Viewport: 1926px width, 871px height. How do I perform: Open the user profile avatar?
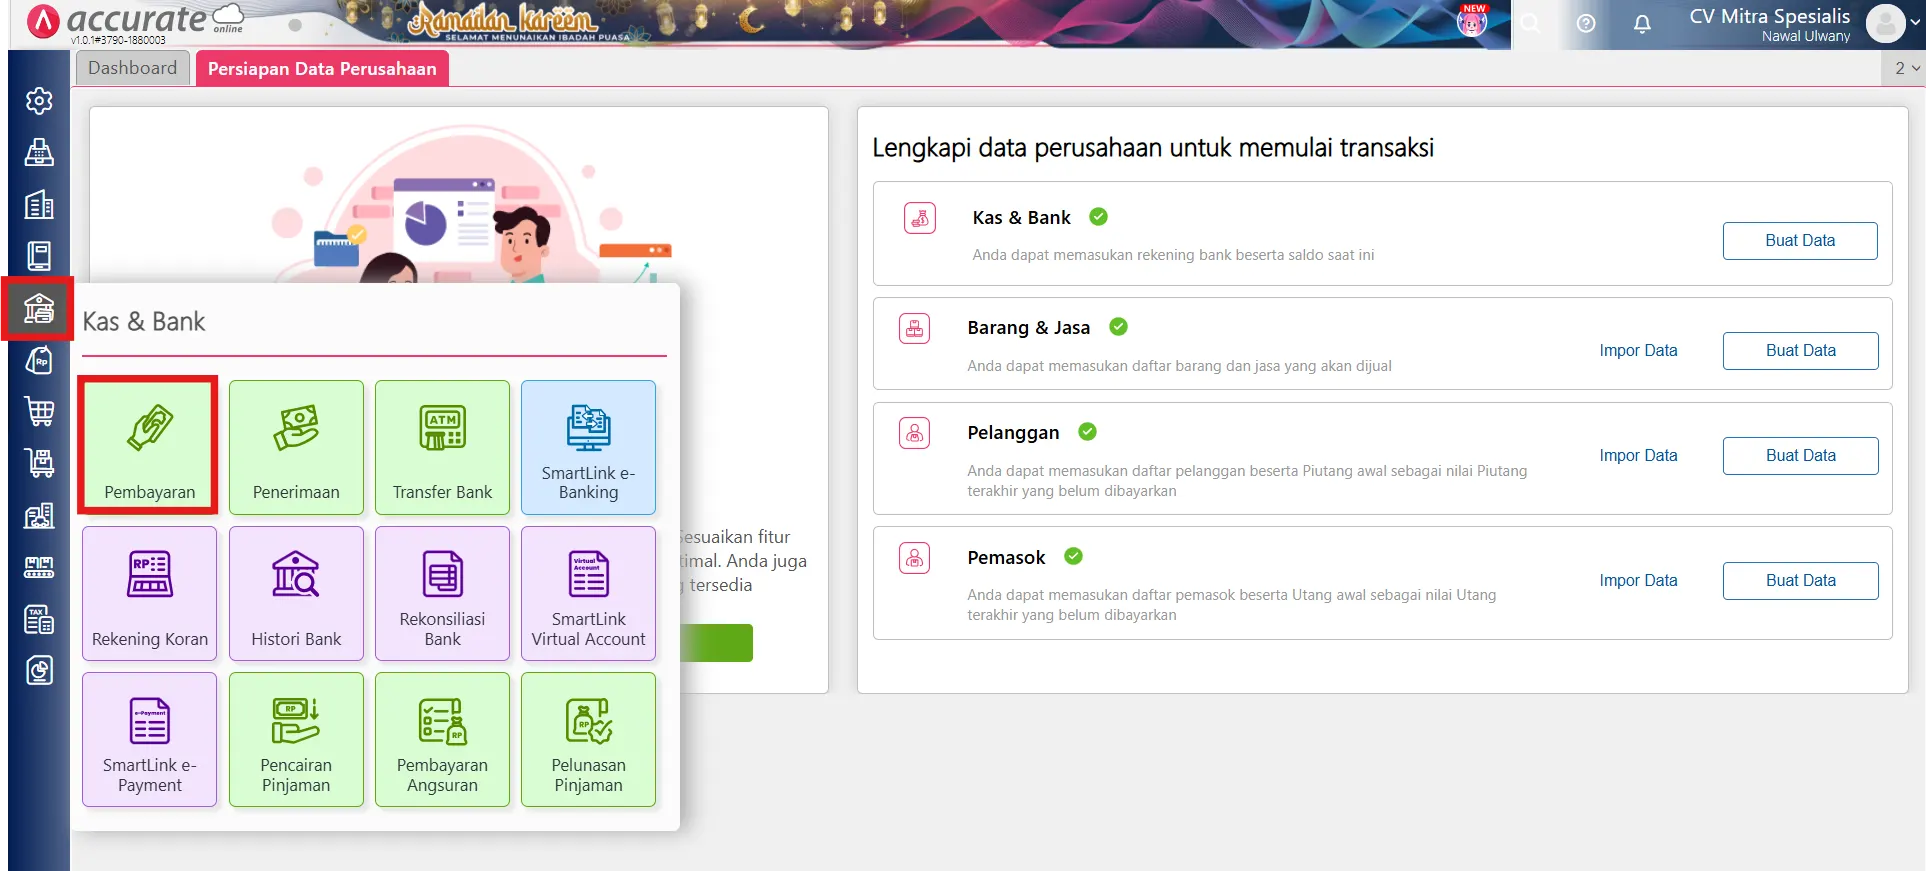[x=1886, y=23]
